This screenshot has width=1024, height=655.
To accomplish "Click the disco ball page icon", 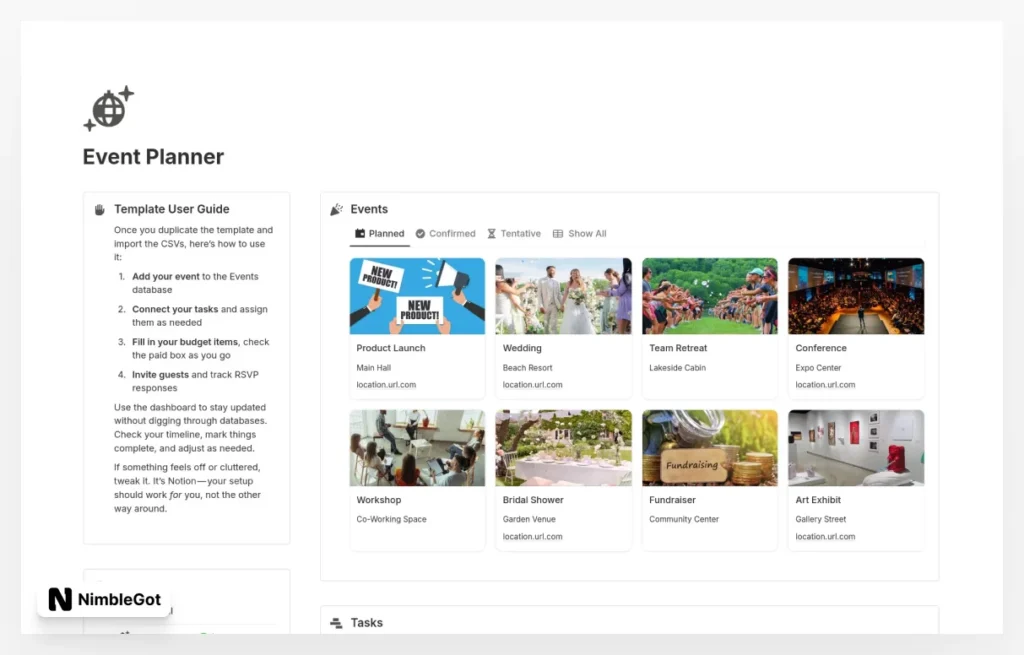I will click(x=108, y=108).
